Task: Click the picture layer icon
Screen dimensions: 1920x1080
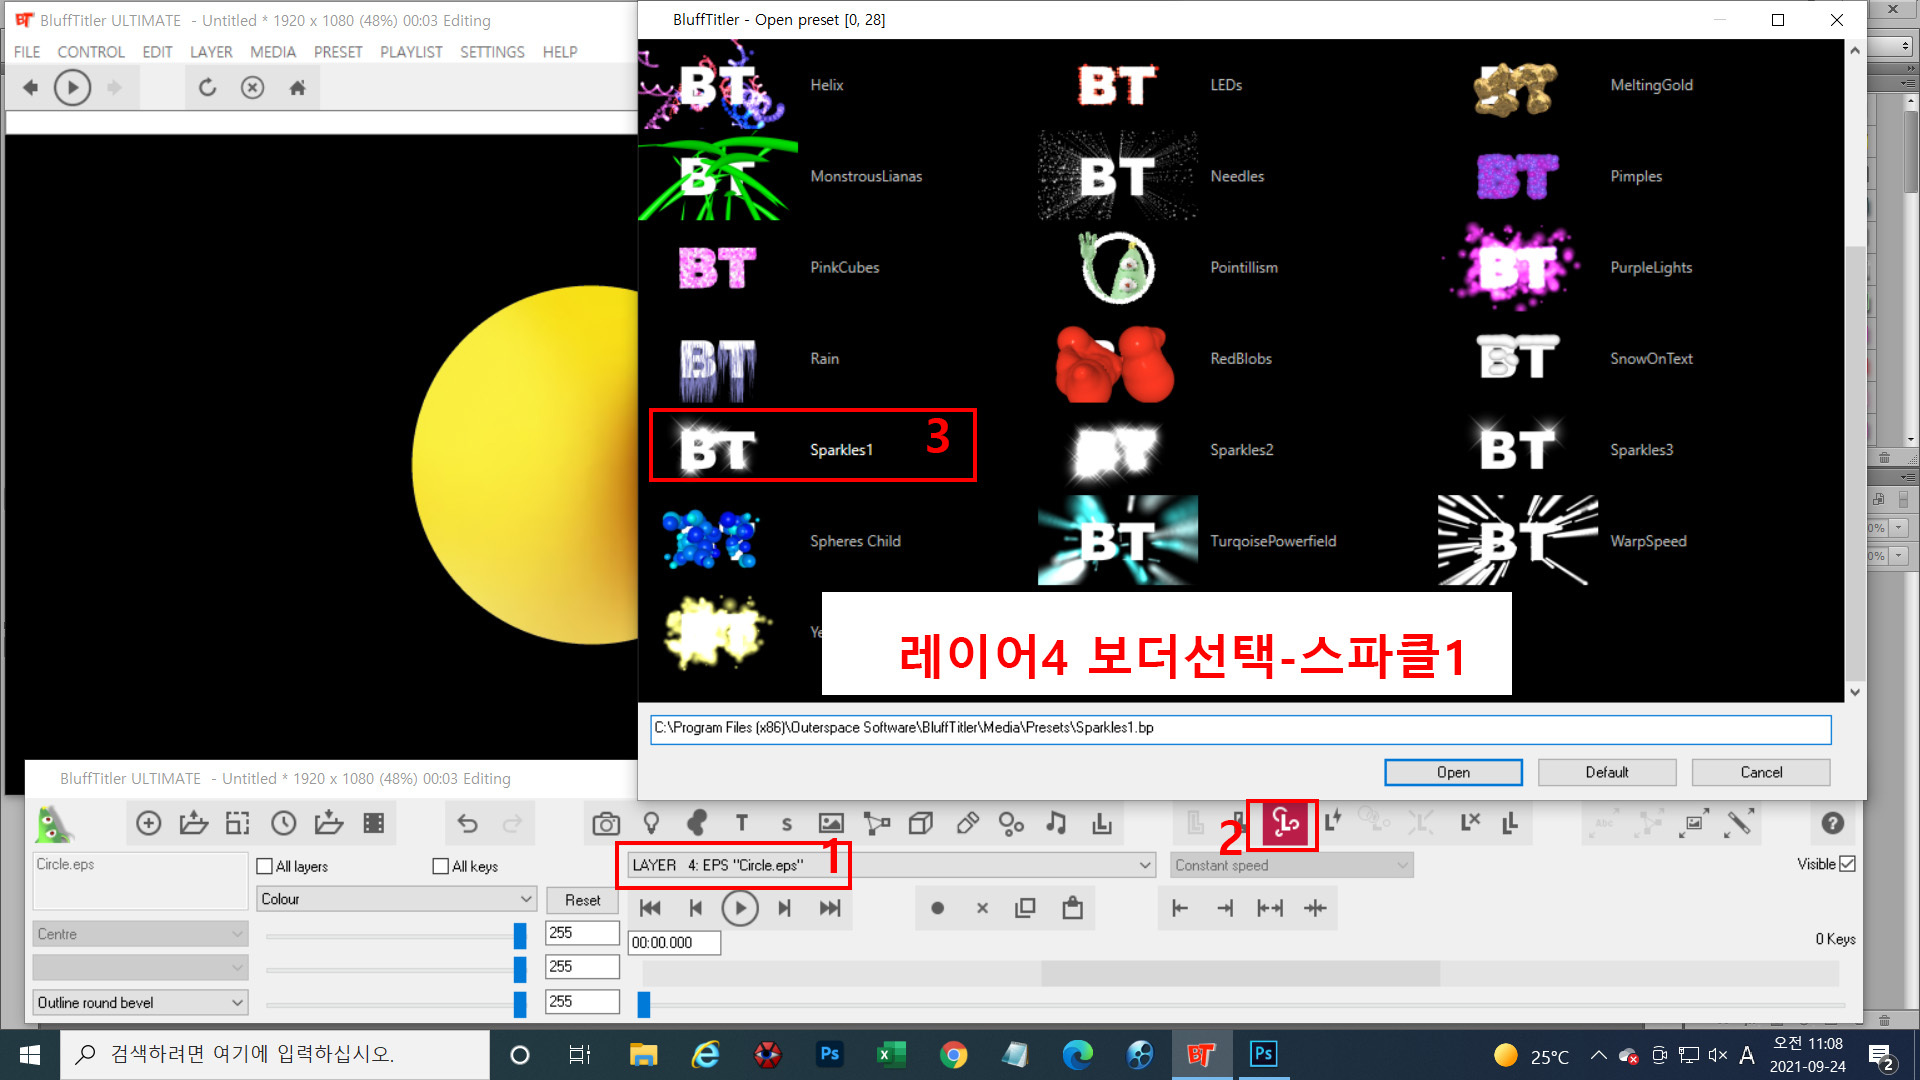Action: (x=831, y=823)
